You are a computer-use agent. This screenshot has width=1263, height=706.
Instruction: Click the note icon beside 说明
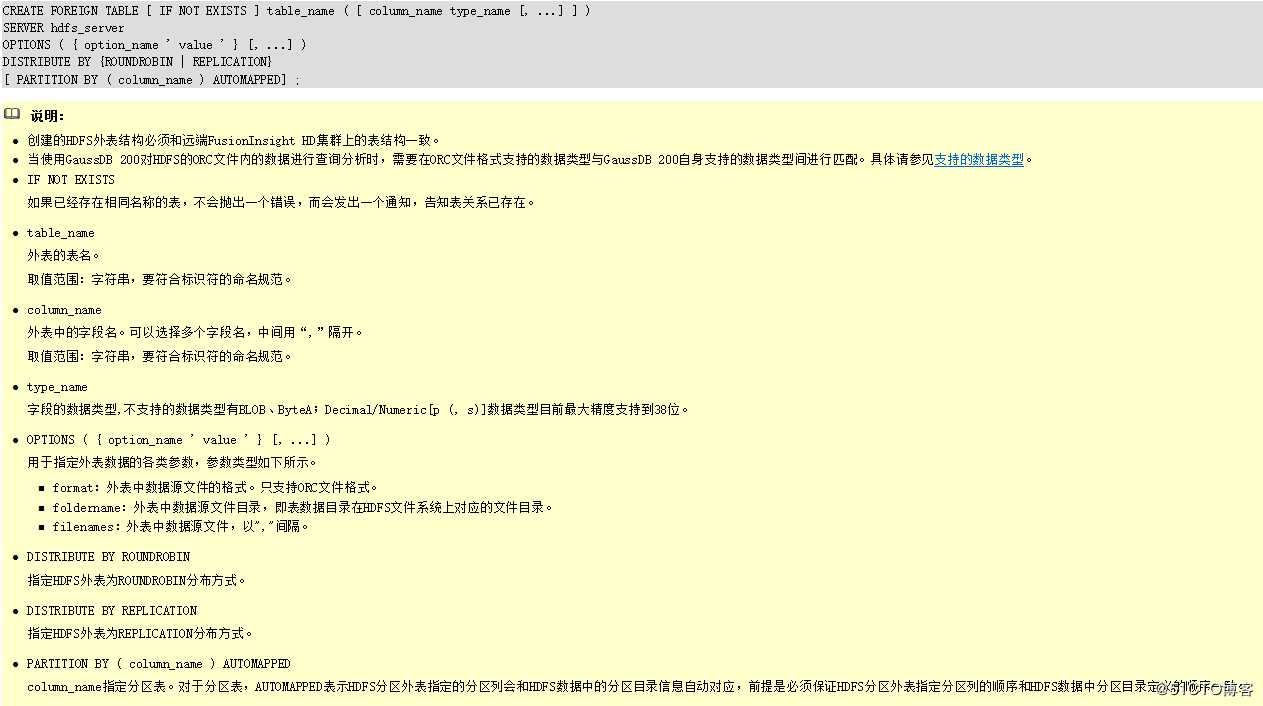click(x=11, y=114)
